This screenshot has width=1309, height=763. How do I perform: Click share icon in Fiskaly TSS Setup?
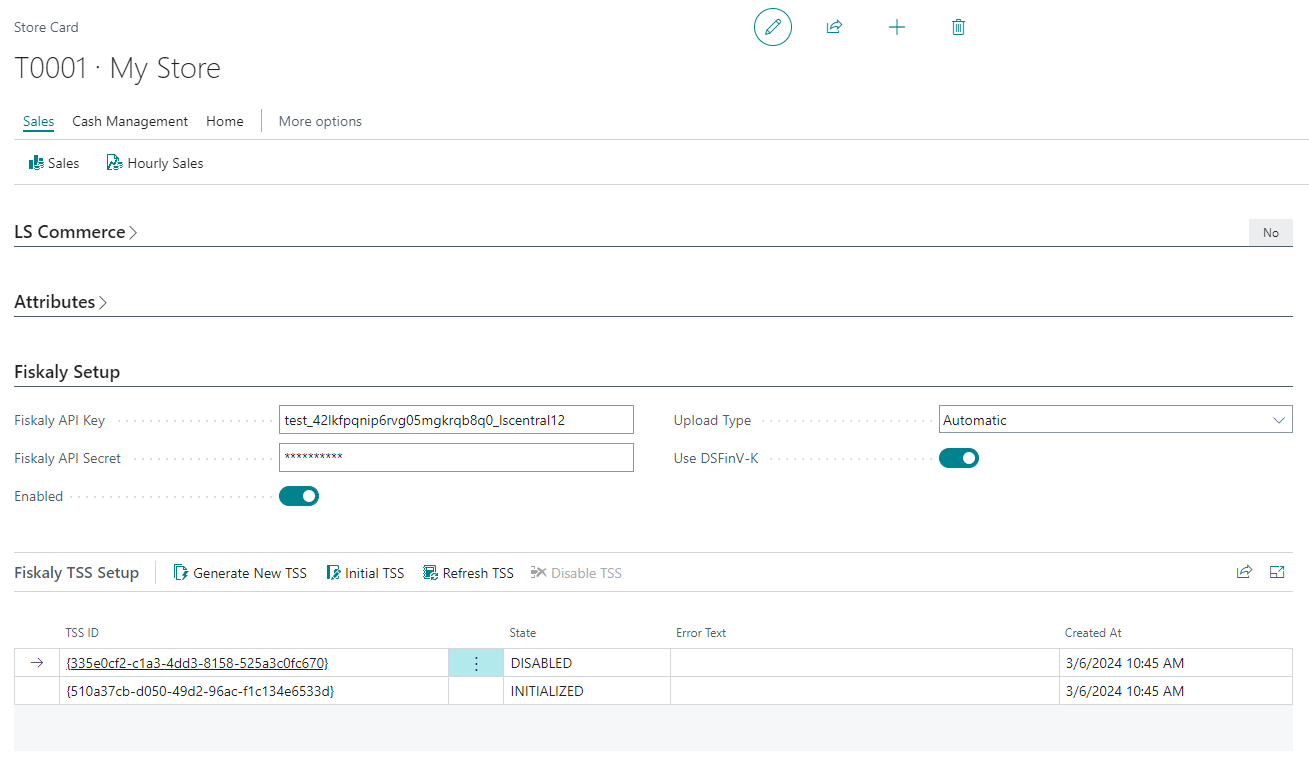pyautogui.click(x=1244, y=572)
